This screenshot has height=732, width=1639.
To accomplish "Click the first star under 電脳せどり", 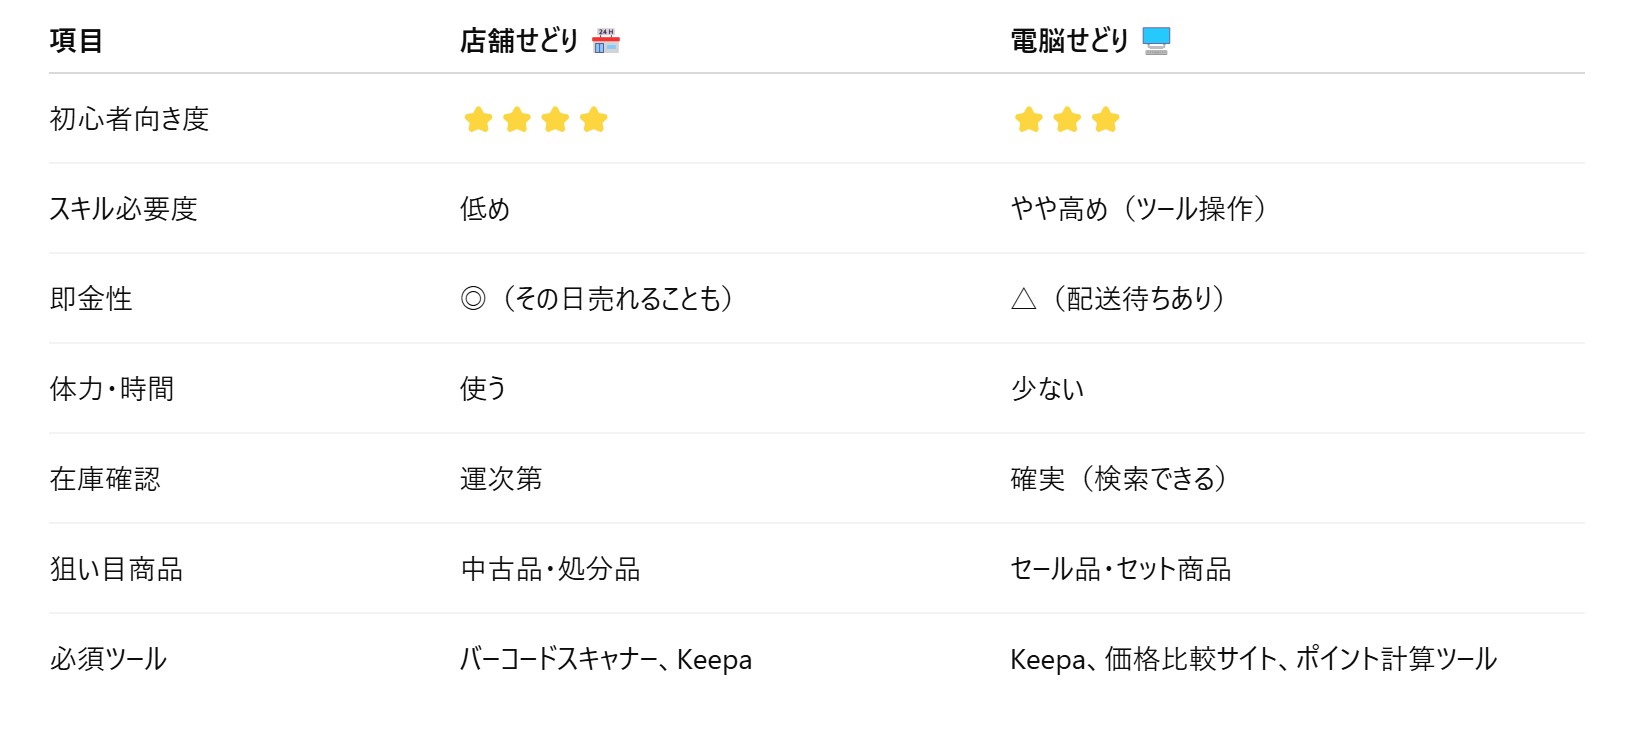I will [1028, 120].
